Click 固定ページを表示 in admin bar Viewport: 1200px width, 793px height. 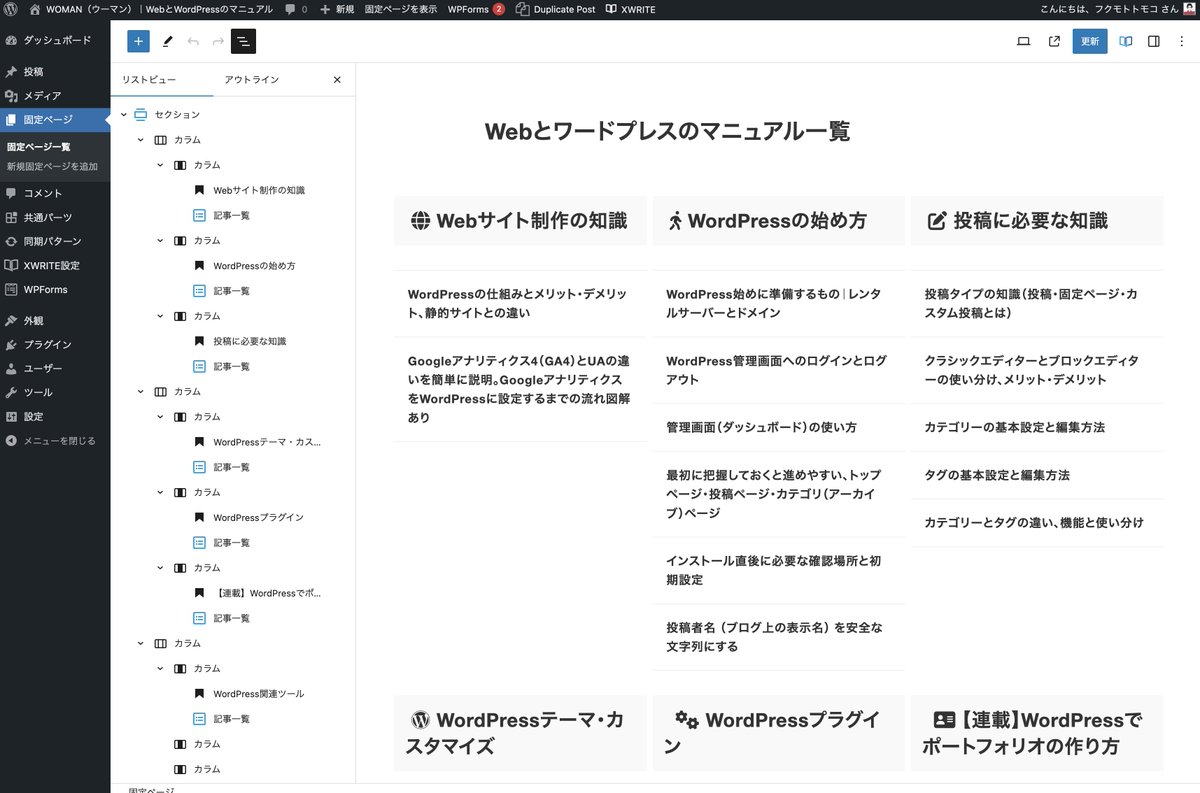point(401,9)
